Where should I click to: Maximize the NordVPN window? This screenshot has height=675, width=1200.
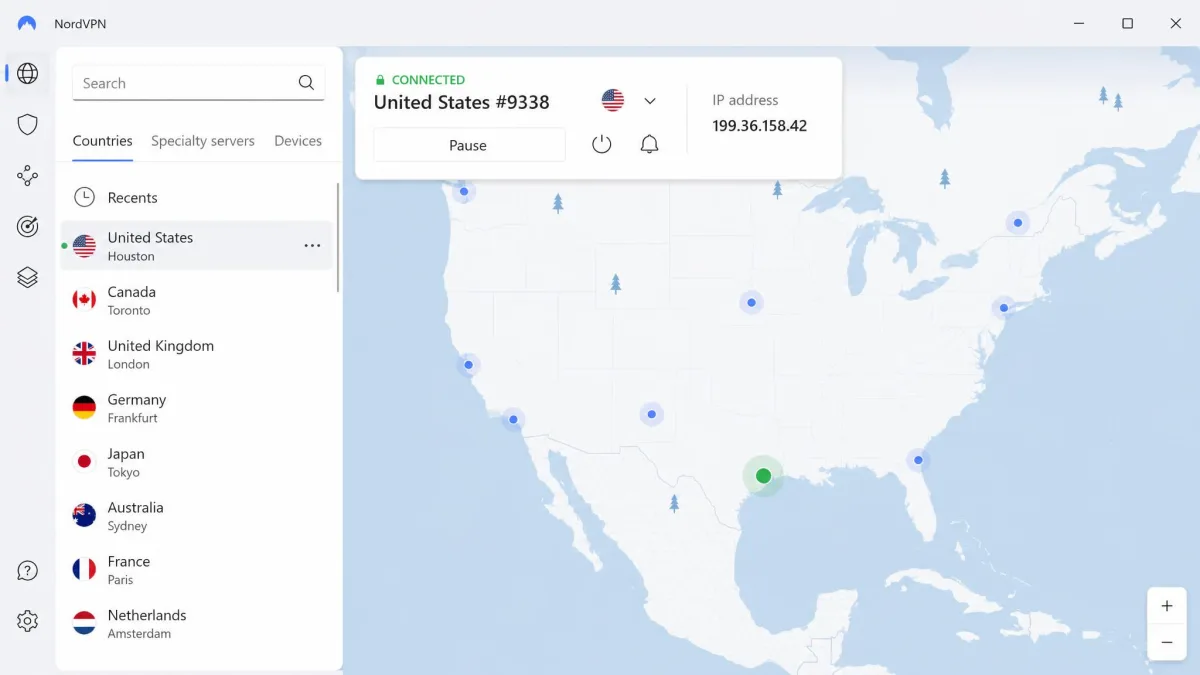pyautogui.click(x=1127, y=23)
